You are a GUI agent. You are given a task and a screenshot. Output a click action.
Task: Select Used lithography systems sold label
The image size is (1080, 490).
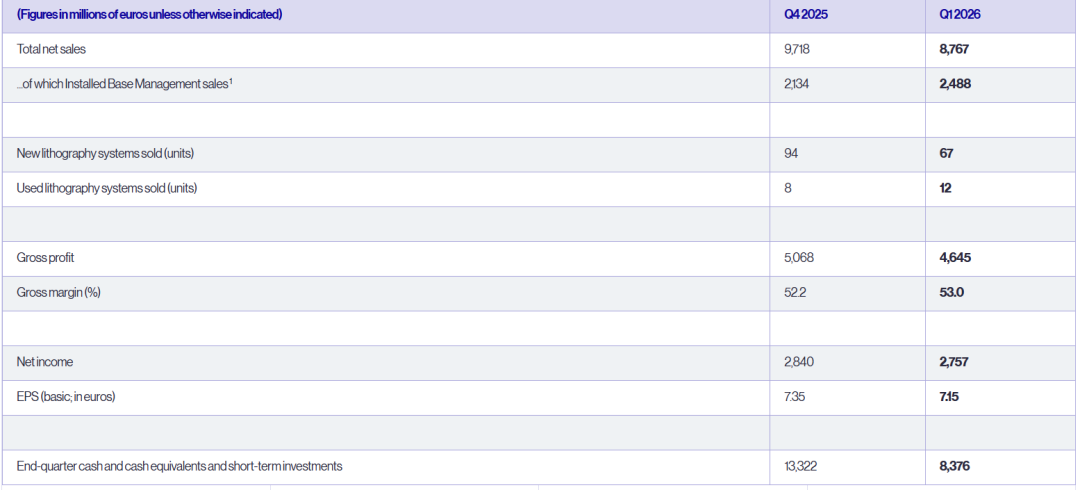point(107,188)
